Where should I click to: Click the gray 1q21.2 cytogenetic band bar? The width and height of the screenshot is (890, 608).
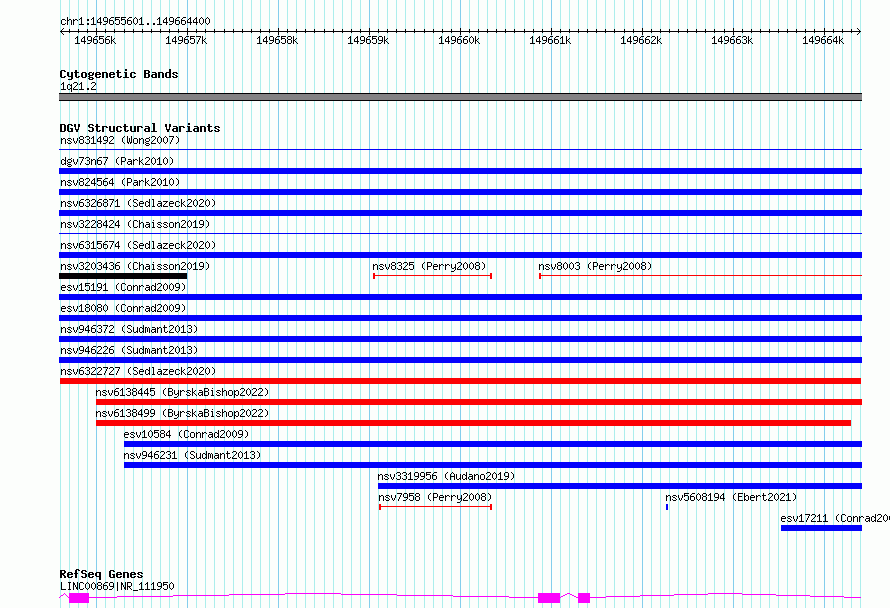(460, 97)
